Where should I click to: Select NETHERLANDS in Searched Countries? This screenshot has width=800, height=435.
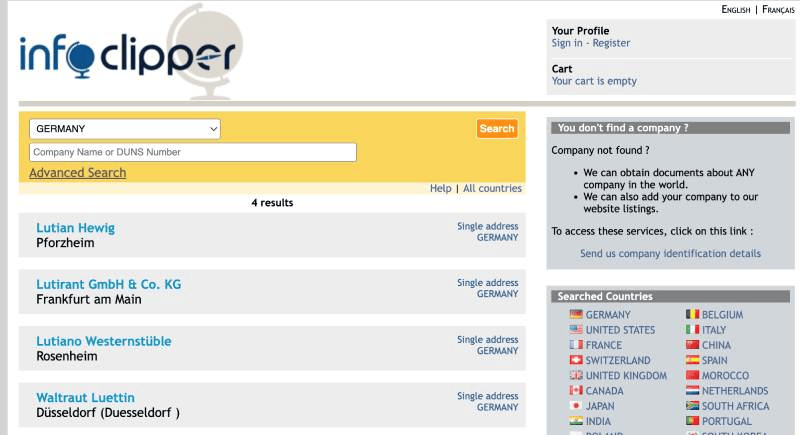coord(735,391)
